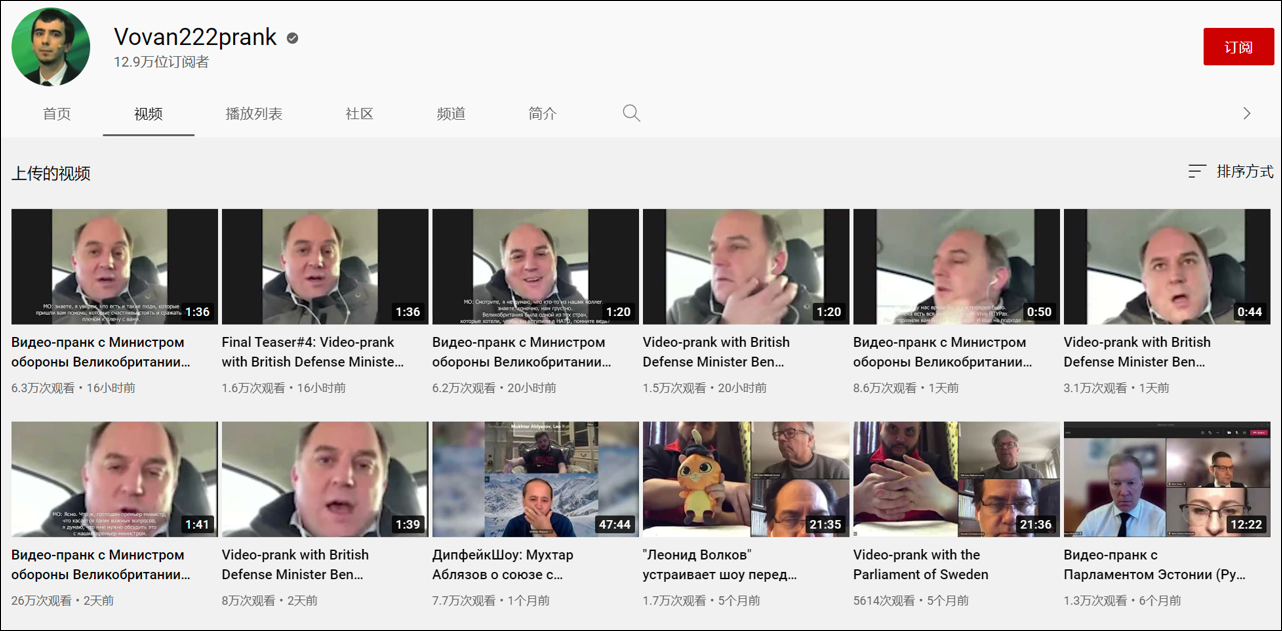Open the Russian title with 6.3万次观看
1282x631 pixels.
[x=101, y=352]
